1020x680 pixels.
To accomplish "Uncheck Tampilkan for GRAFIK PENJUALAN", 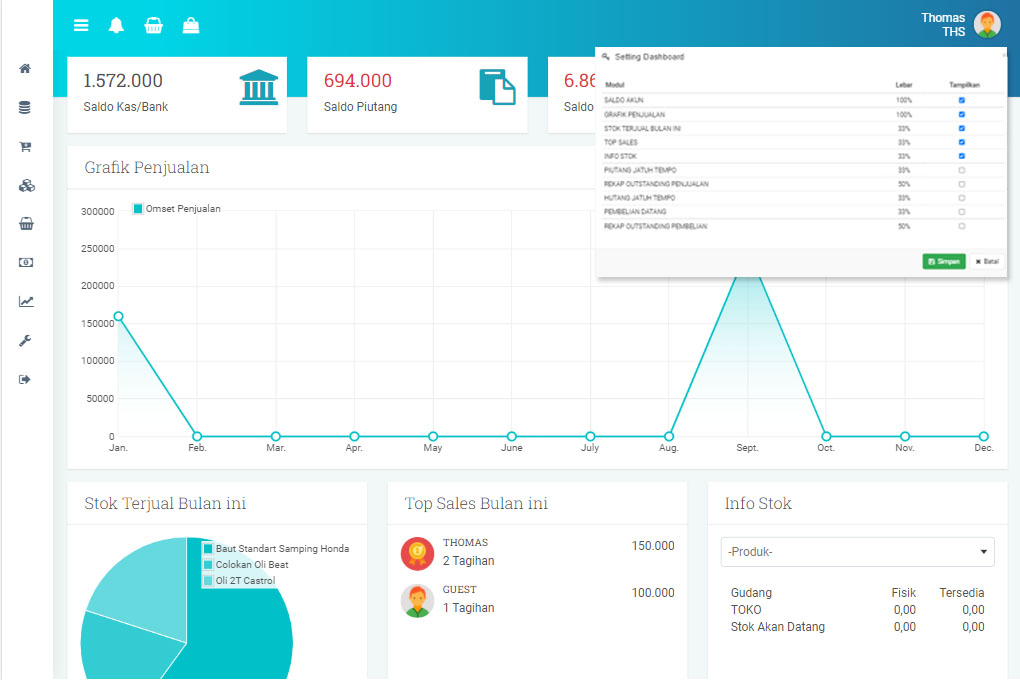I will point(961,115).
